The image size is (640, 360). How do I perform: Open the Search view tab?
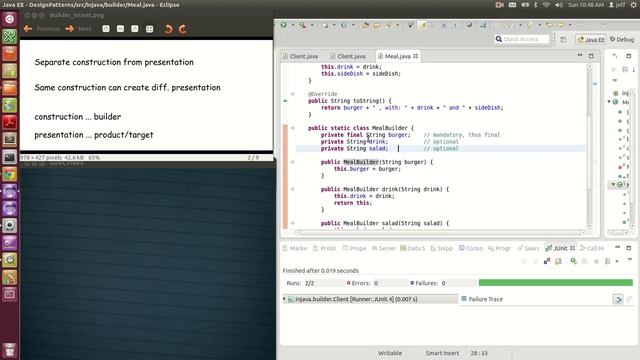(x=529, y=248)
